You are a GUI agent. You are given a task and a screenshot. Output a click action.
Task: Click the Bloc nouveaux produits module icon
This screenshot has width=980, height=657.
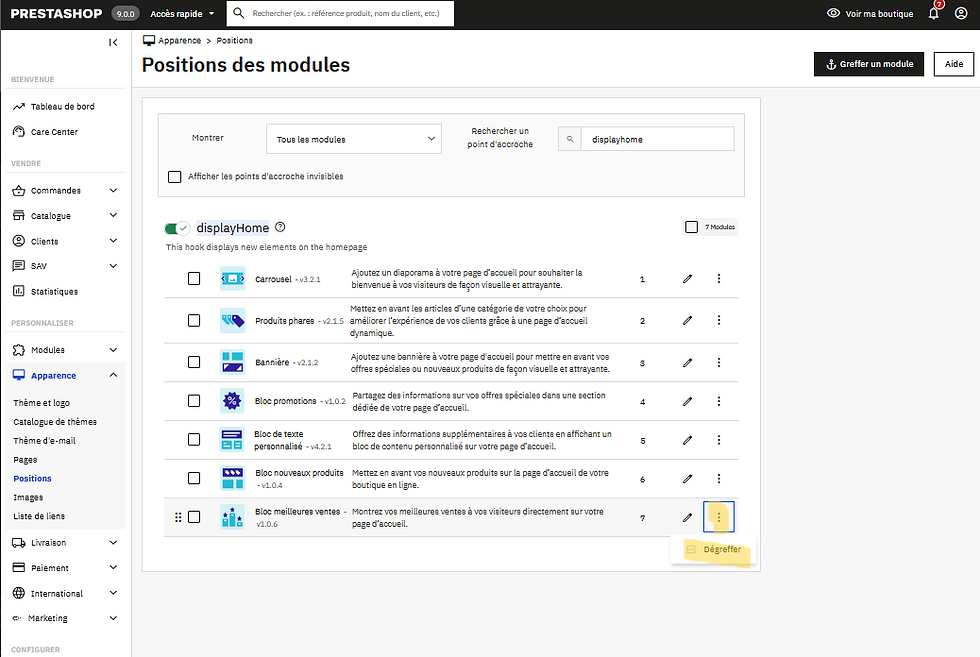click(x=232, y=479)
